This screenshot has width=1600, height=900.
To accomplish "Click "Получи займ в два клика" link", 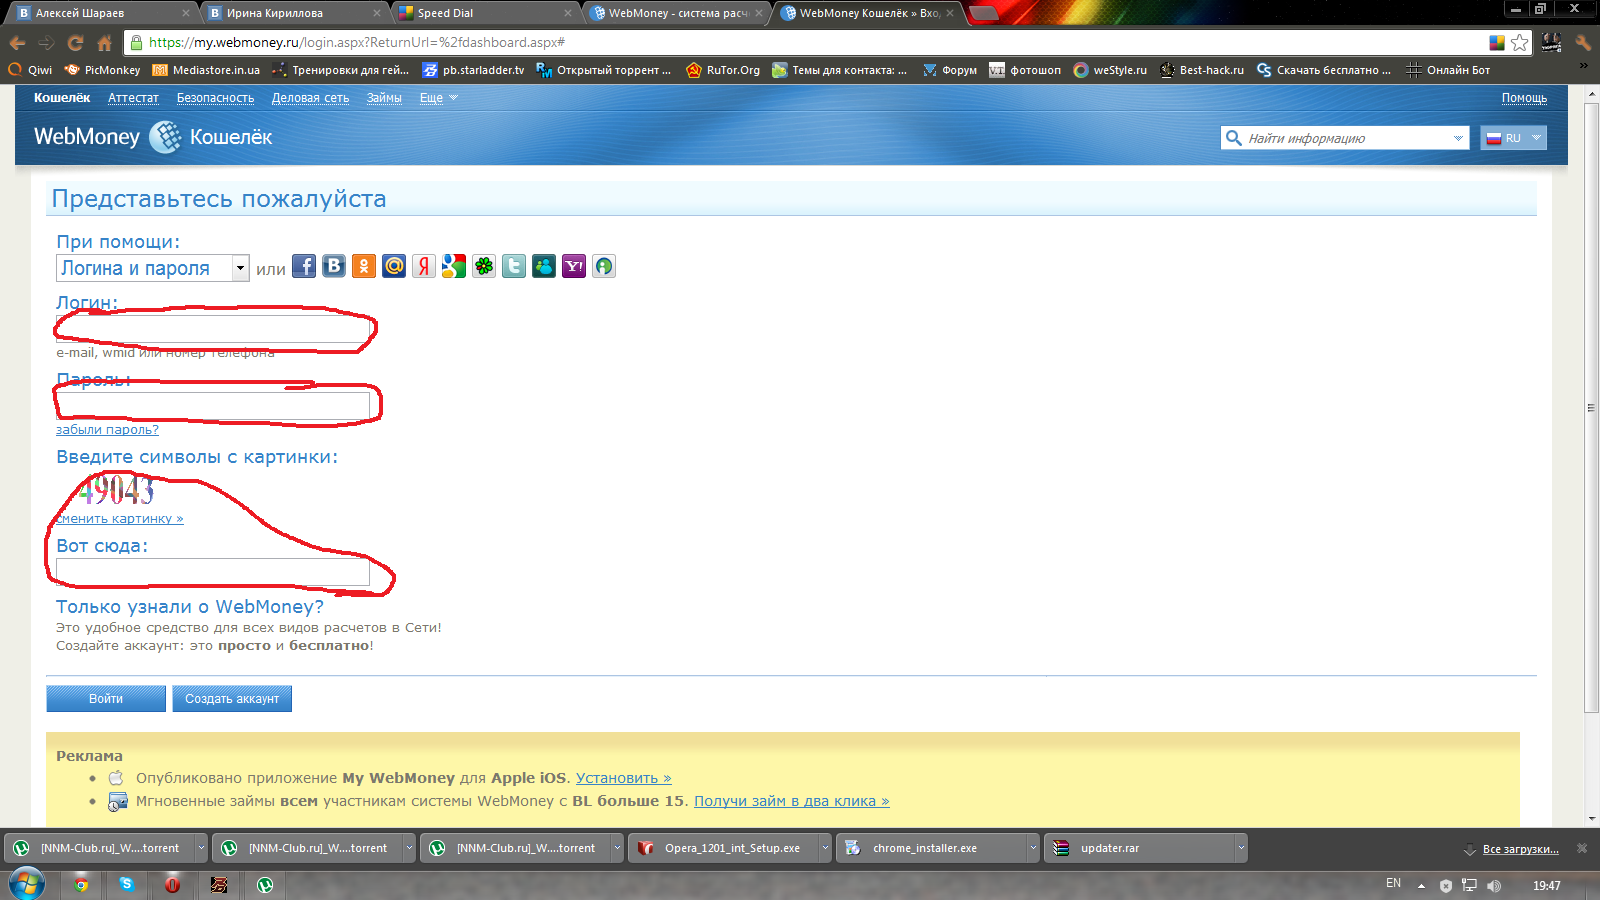I will click(792, 801).
